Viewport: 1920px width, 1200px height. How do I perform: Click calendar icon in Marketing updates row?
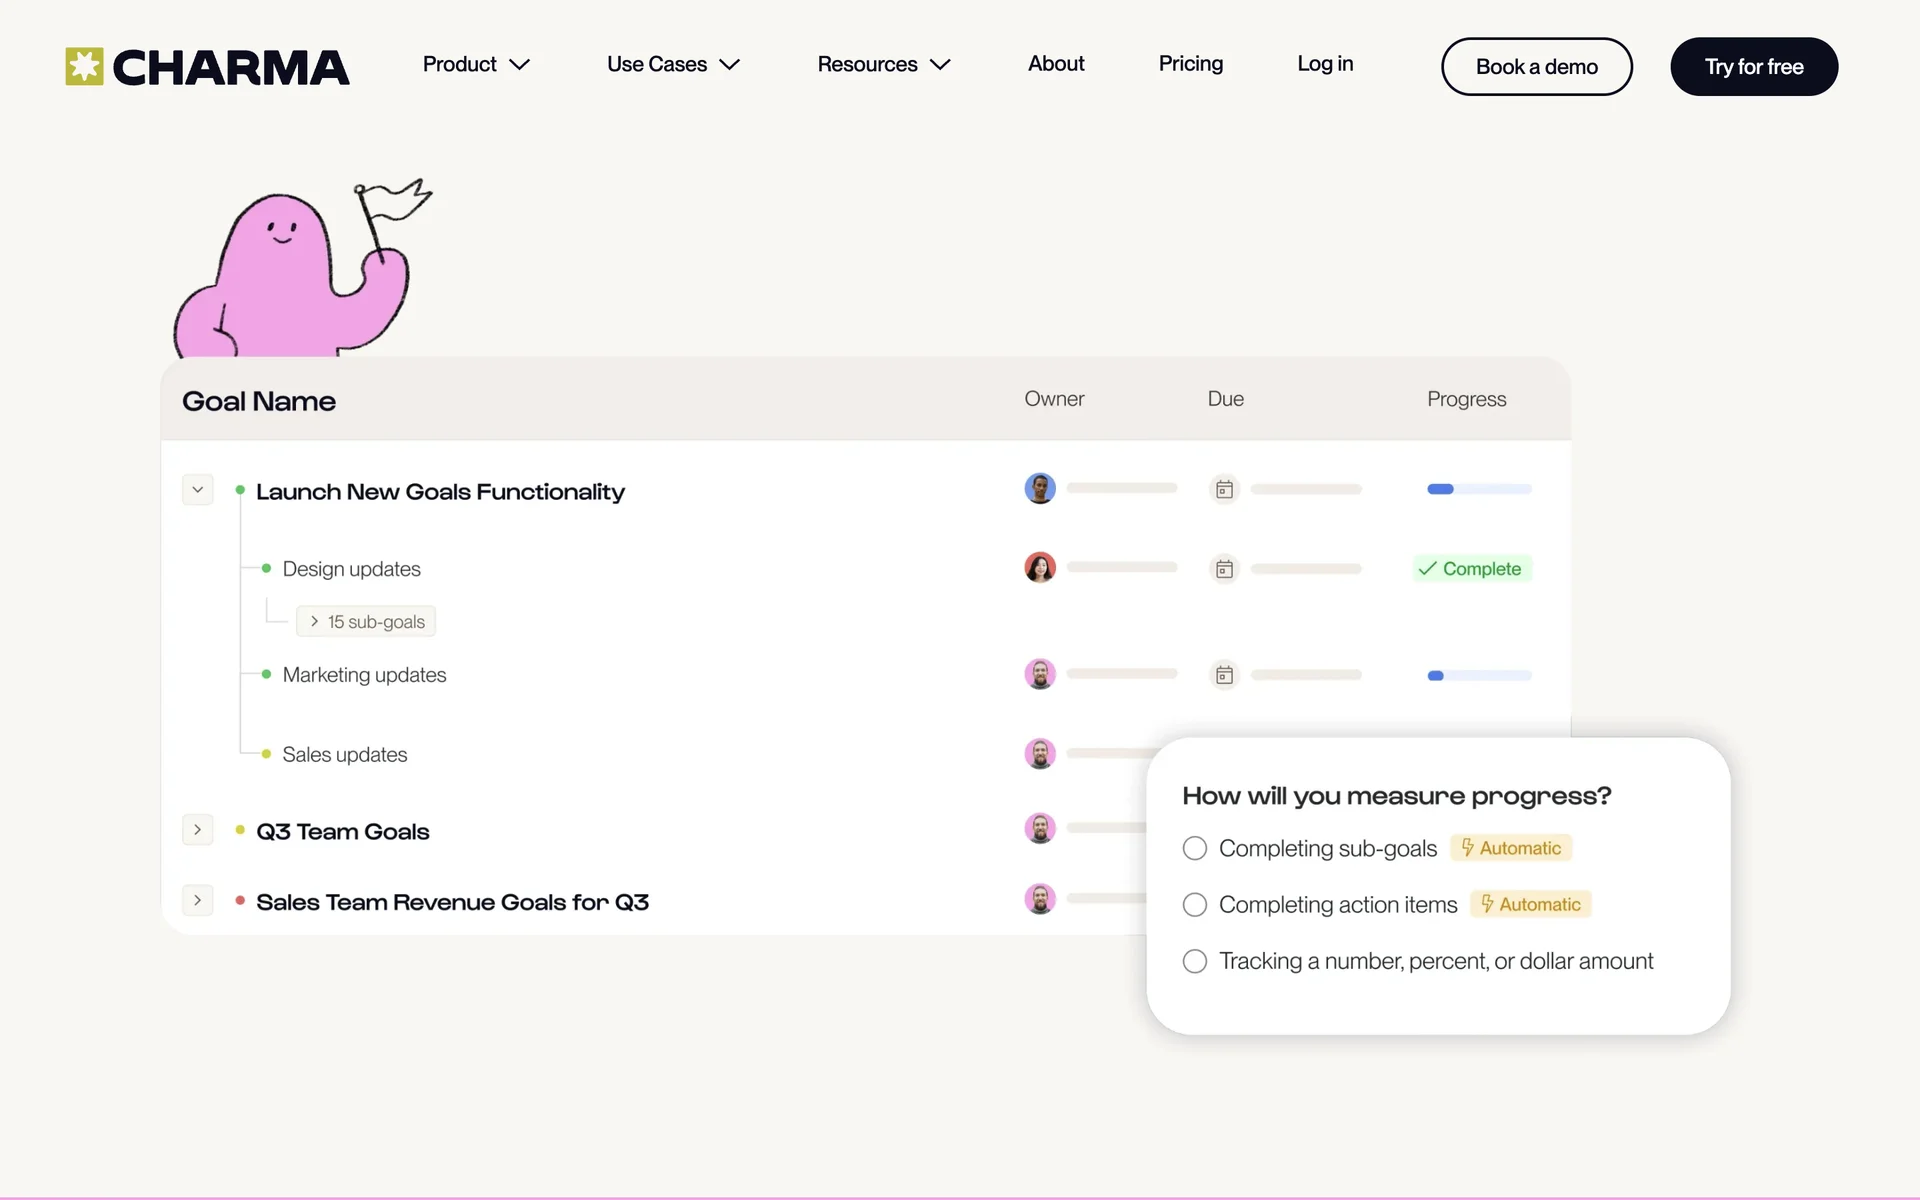[x=1224, y=675]
